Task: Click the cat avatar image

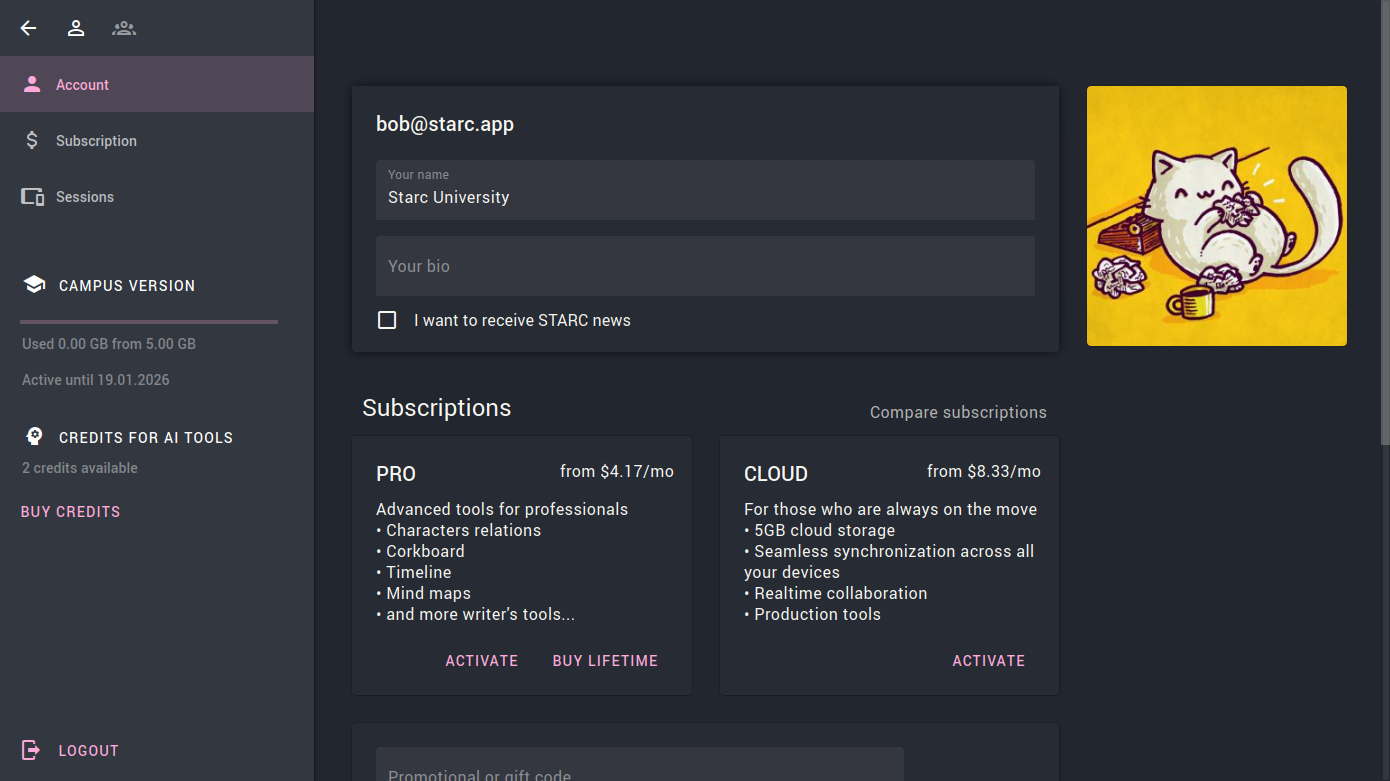Action: click(1216, 216)
